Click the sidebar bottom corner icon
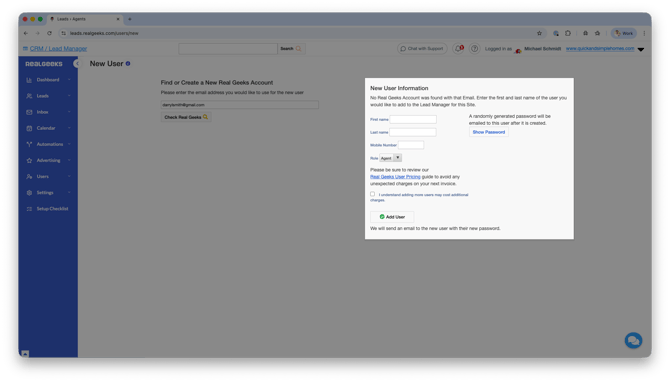This screenshot has width=670, height=382. (x=25, y=353)
